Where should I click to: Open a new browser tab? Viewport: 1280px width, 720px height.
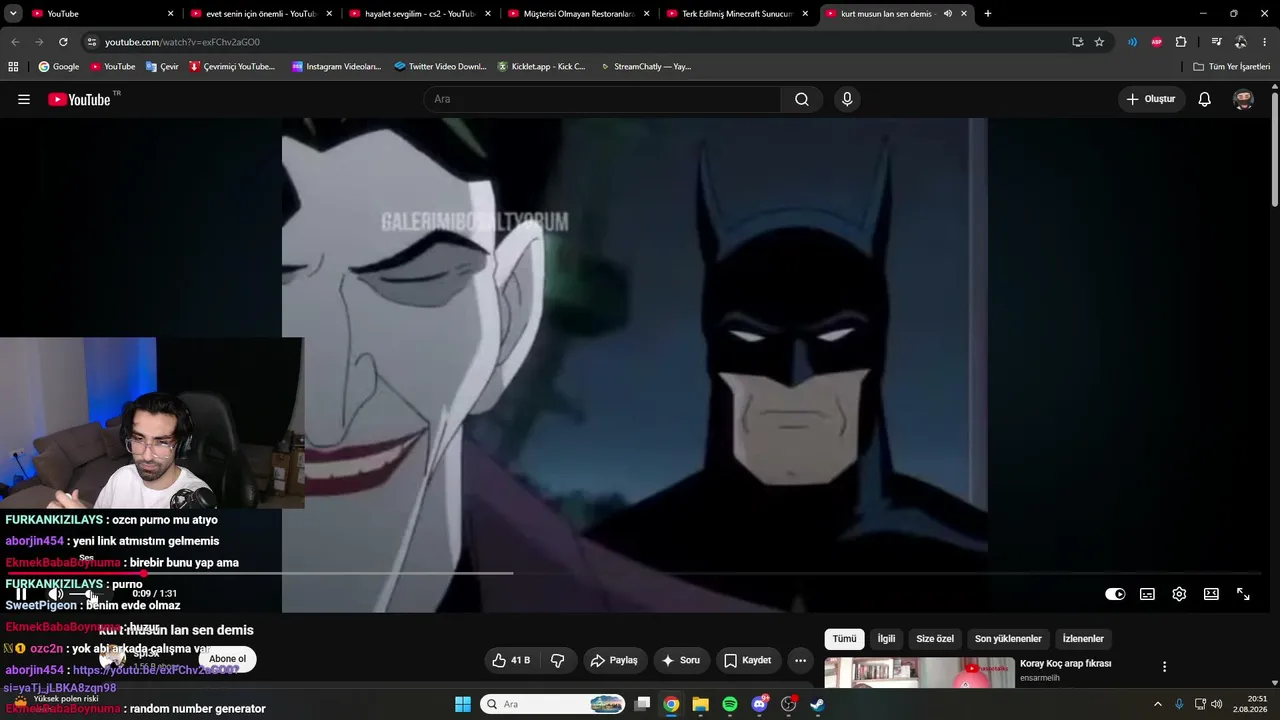[988, 14]
